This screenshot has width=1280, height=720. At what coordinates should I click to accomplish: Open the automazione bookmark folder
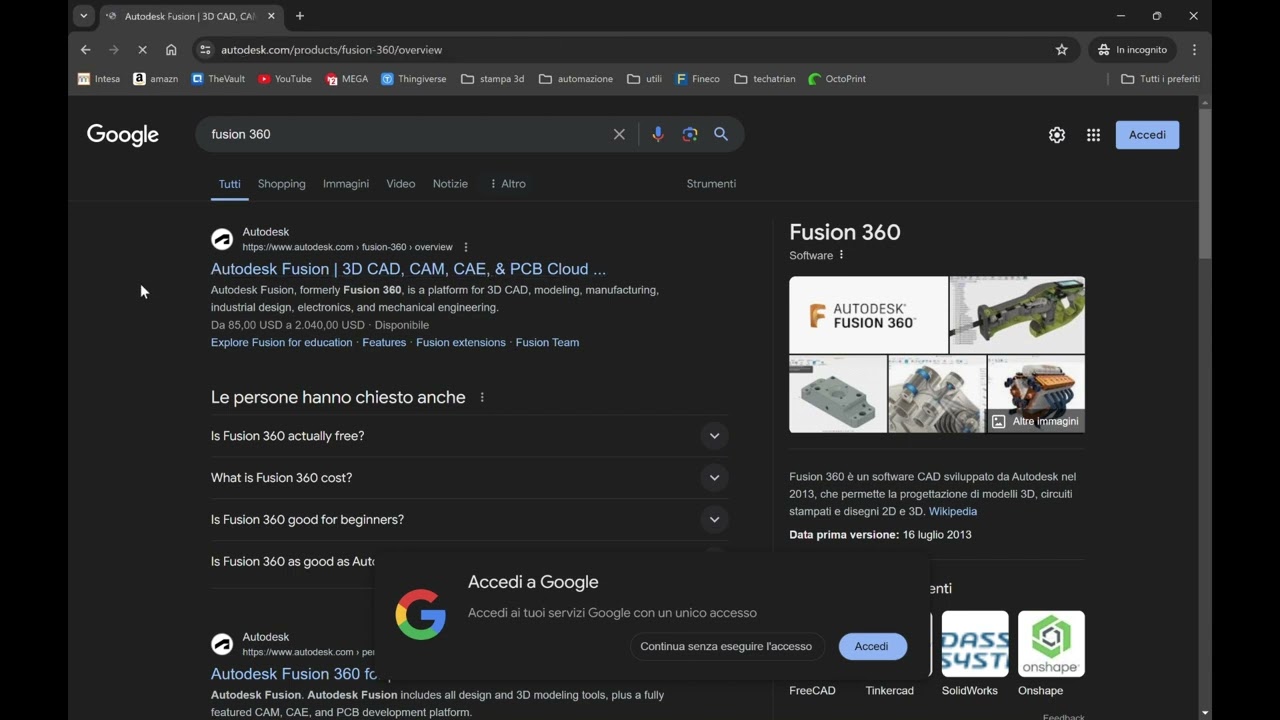pyautogui.click(x=576, y=79)
